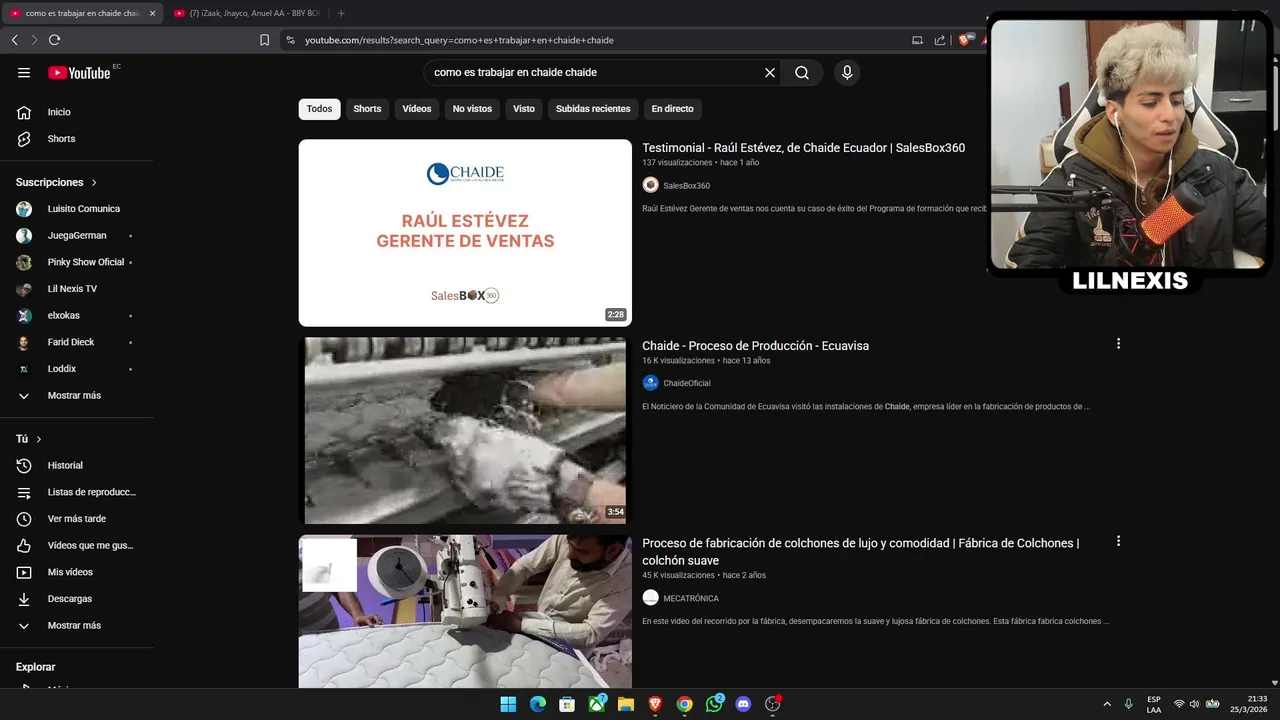Open Videos que me gustan
The width and height of the screenshot is (1280, 720).
coord(76,545)
